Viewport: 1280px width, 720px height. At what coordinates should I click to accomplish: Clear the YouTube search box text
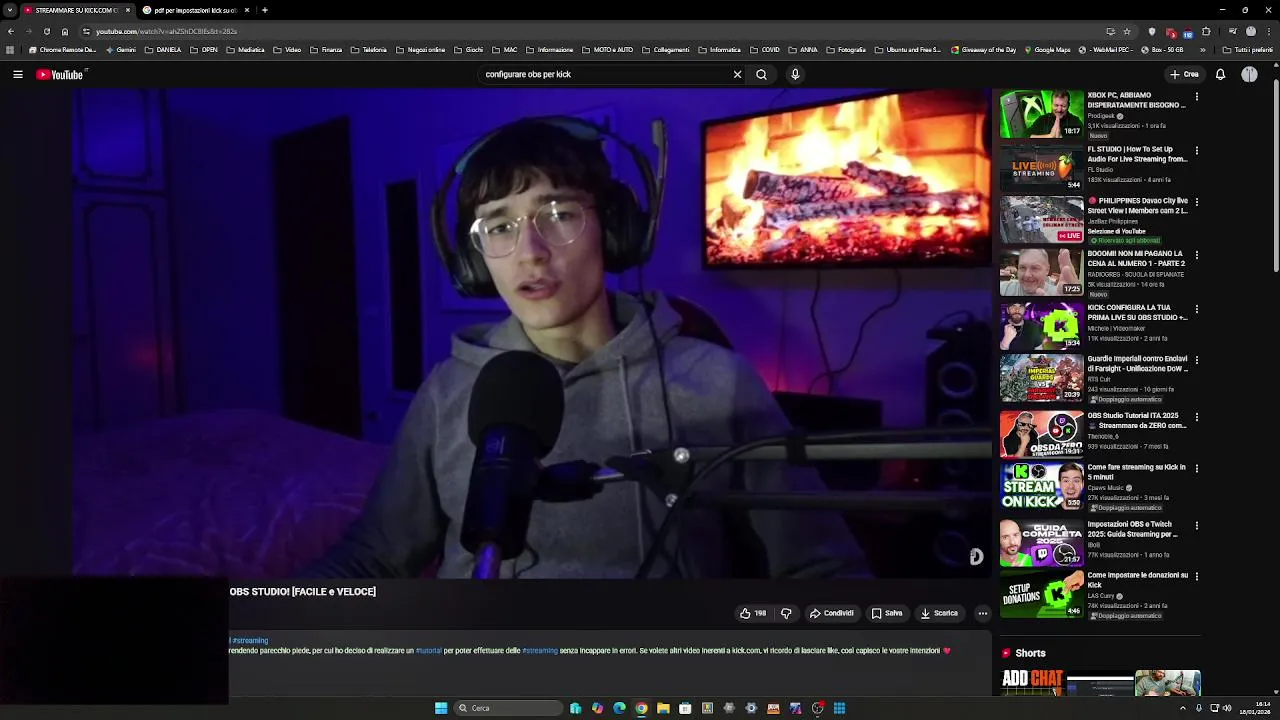tap(737, 74)
